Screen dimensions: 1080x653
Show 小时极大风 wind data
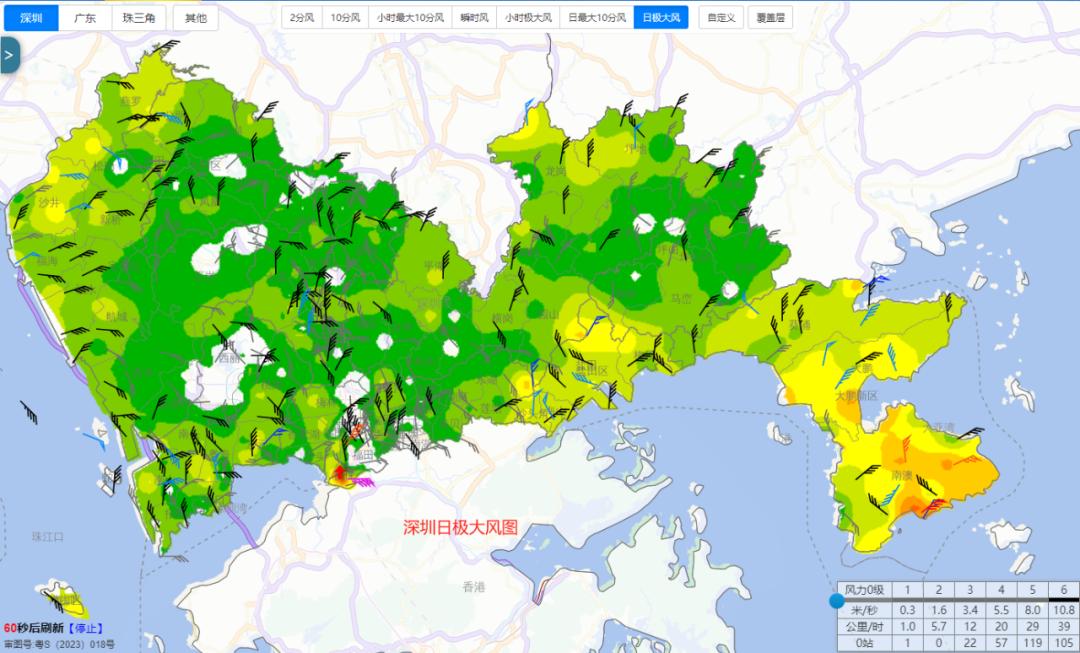pyautogui.click(x=527, y=18)
